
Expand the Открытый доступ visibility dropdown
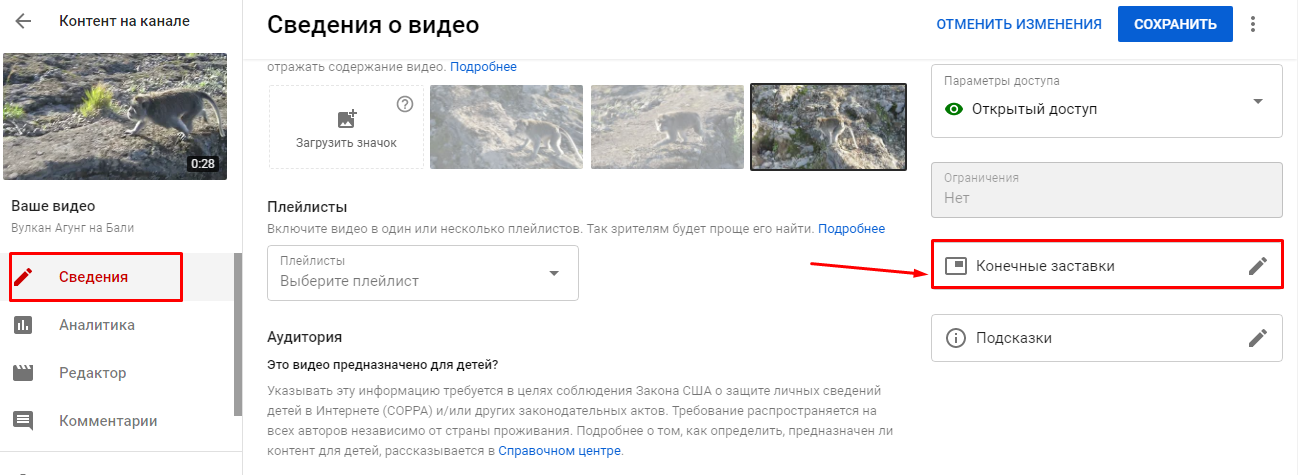[x=1258, y=101]
